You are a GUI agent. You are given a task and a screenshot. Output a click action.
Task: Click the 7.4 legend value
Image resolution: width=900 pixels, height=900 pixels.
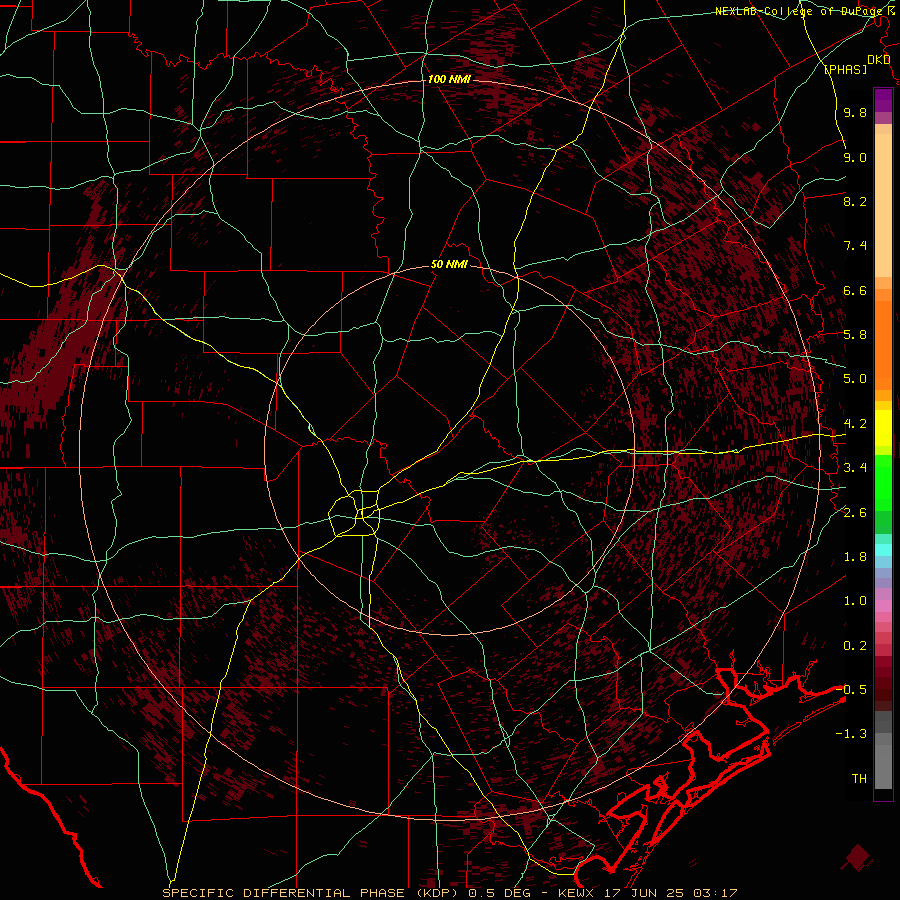pyautogui.click(x=855, y=246)
